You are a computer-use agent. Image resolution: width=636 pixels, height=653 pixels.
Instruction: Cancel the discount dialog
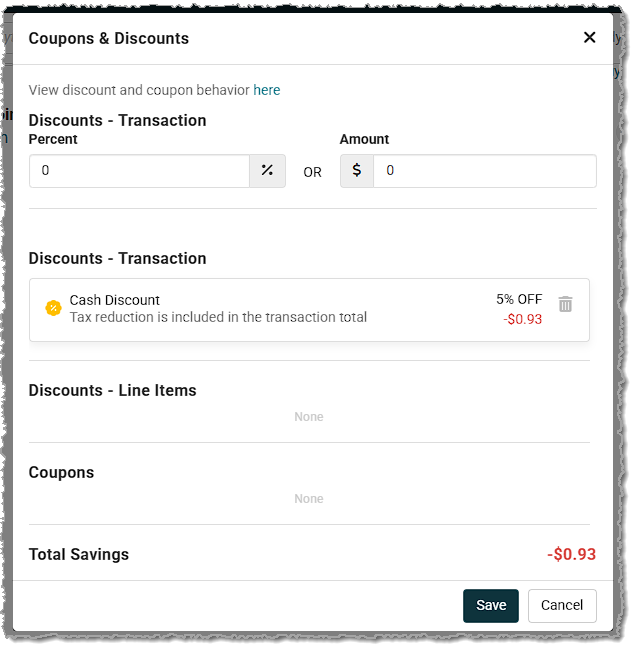(x=562, y=605)
